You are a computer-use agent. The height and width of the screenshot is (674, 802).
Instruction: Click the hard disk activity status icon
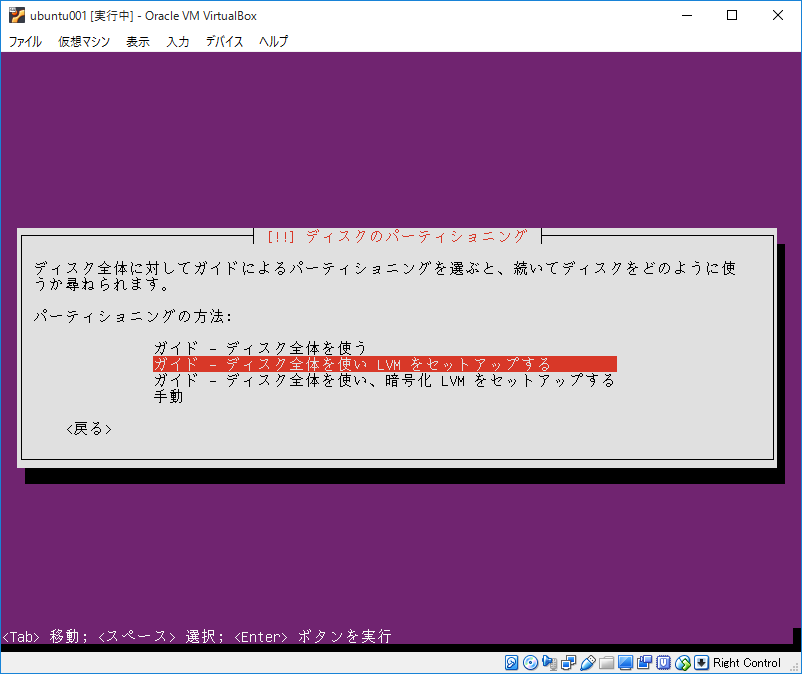[511, 662]
